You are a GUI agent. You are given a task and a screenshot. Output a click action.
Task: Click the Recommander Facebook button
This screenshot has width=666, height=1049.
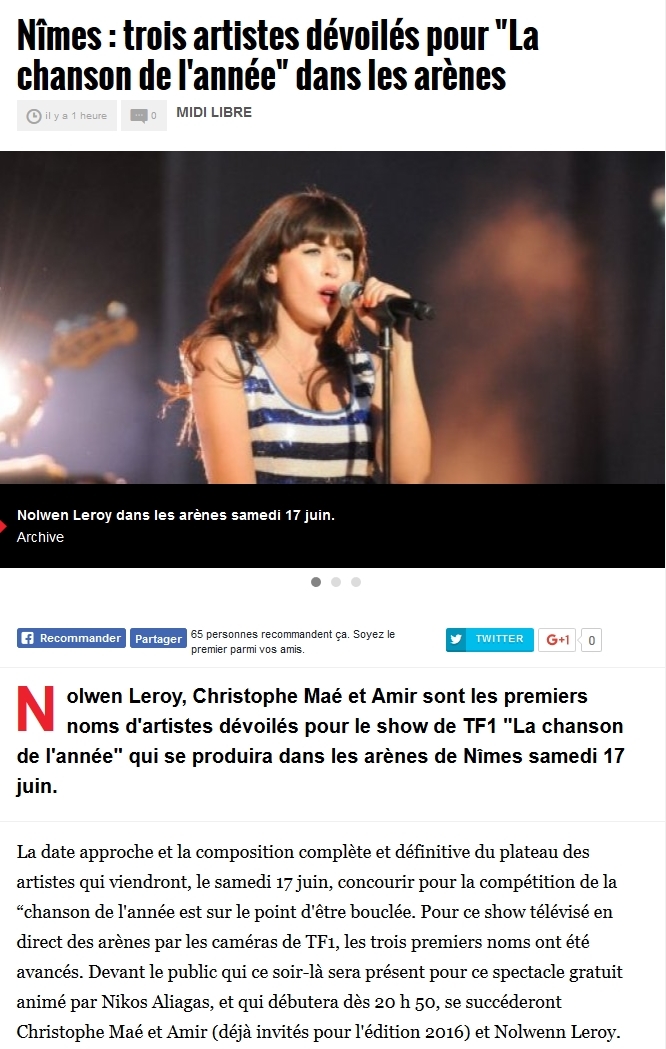pyautogui.click(x=72, y=638)
